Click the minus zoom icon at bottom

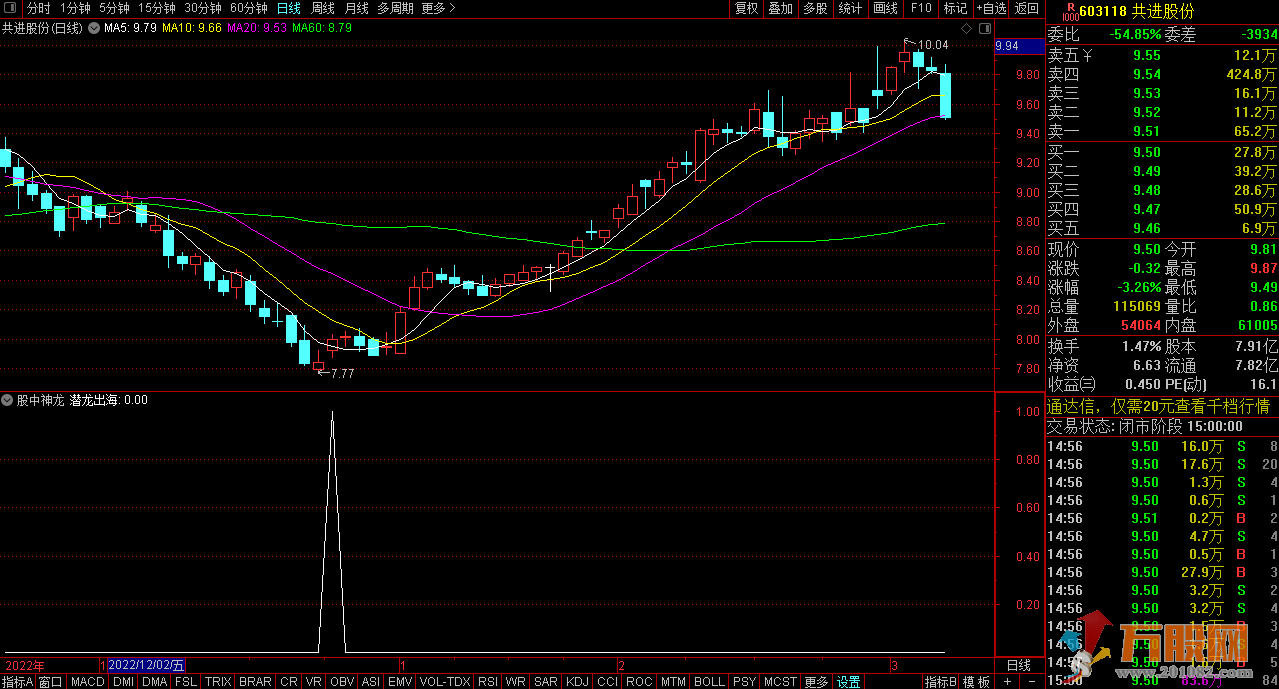pos(1032,682)
